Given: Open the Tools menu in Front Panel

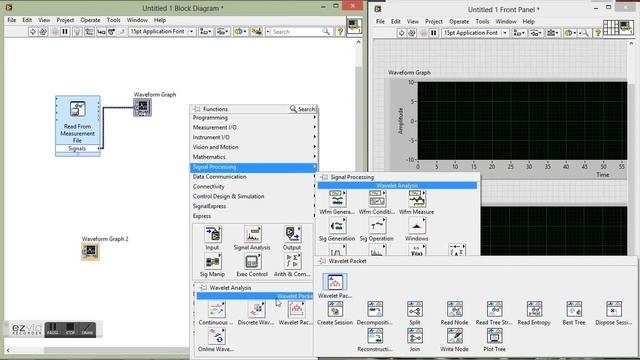Looking at the screenshot, I should [x=482, y=21].
